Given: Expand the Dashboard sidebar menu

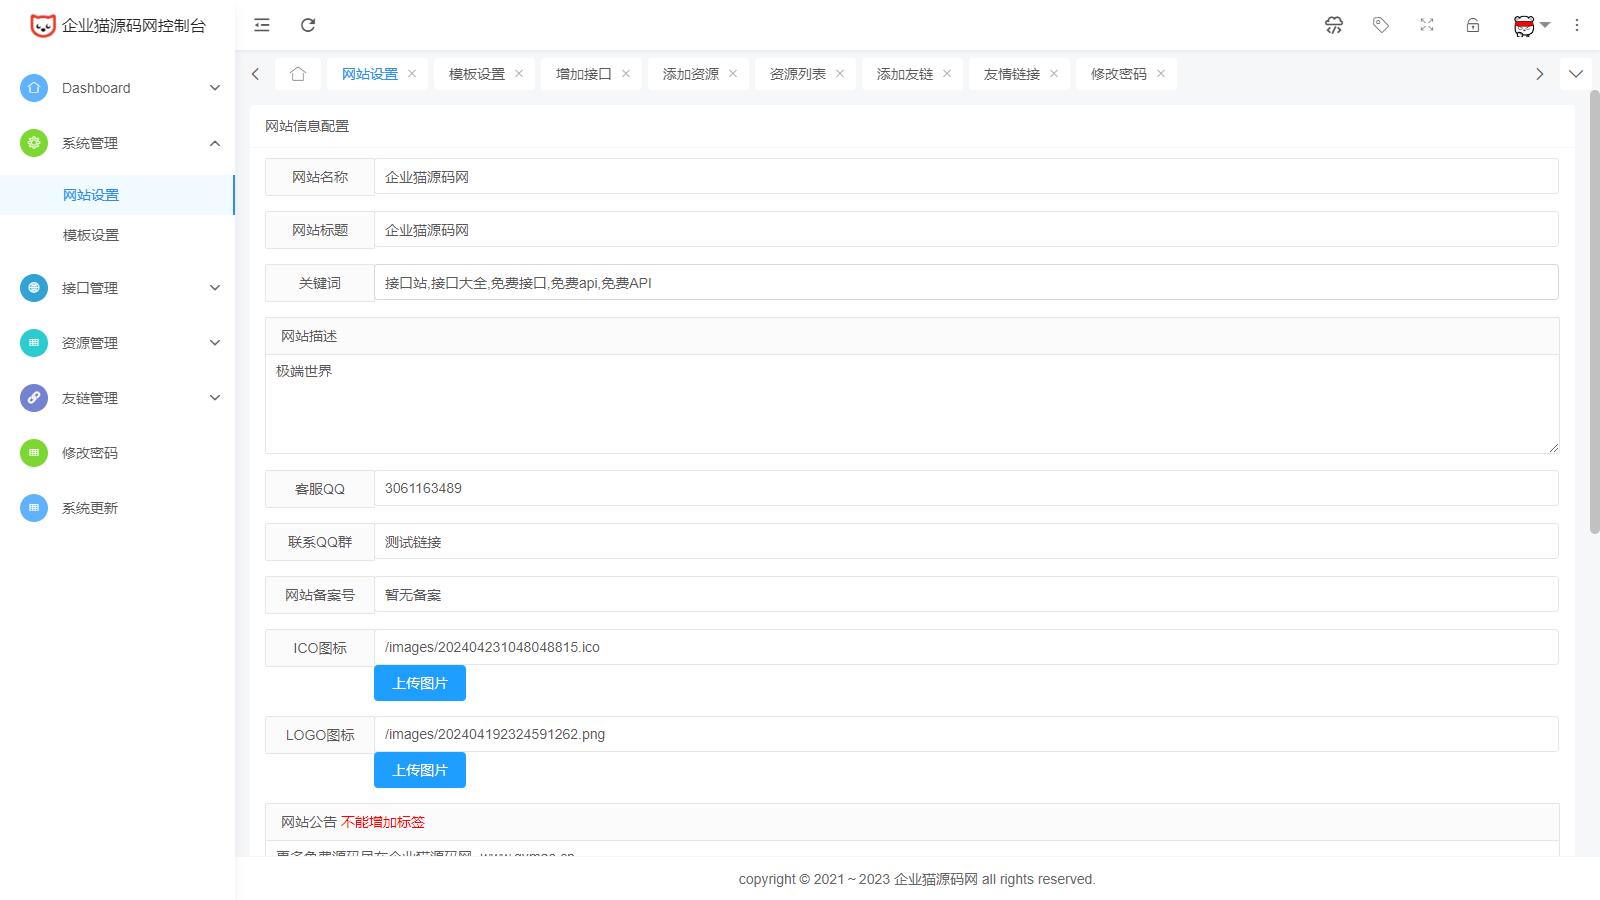Looking at the screenshot, I should (x=120, y=88).
